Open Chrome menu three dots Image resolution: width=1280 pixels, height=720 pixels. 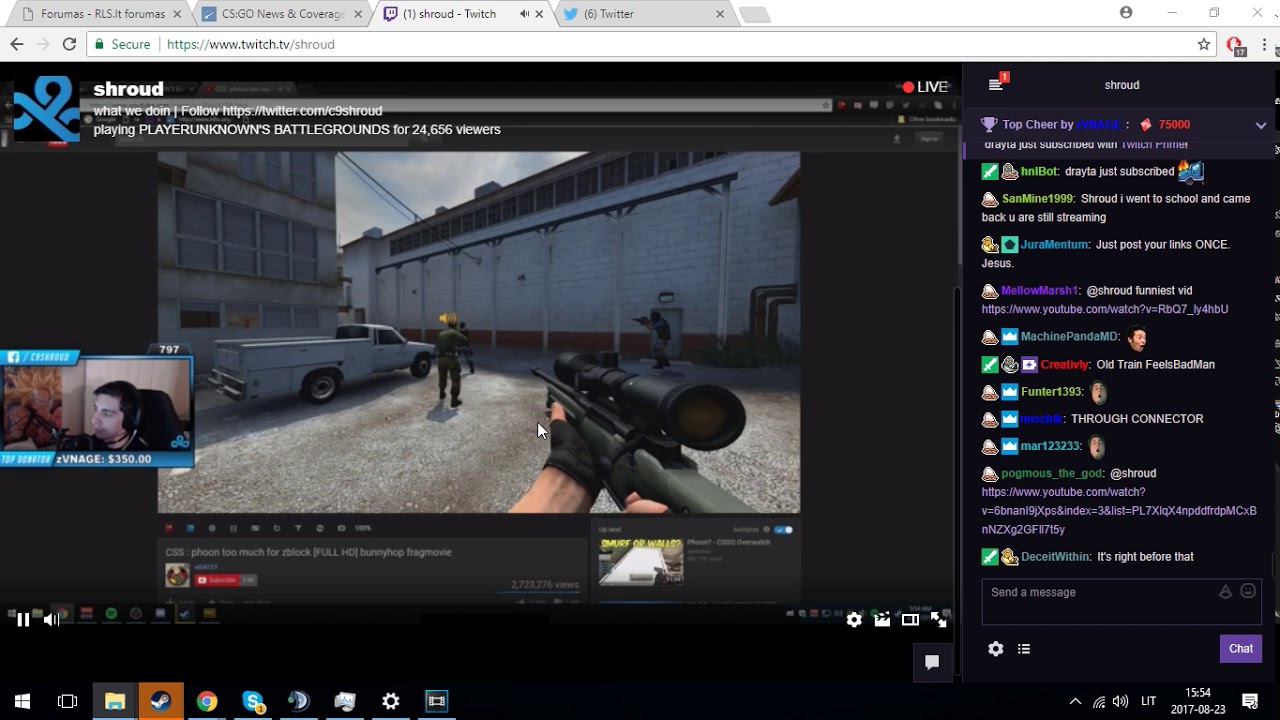[1264, 44]
